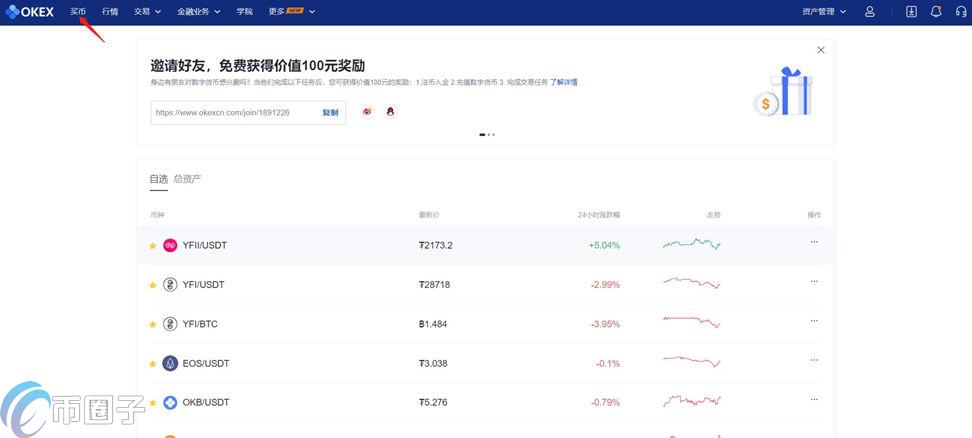Click the YFII/USDT trend chart

click(692, 243)
